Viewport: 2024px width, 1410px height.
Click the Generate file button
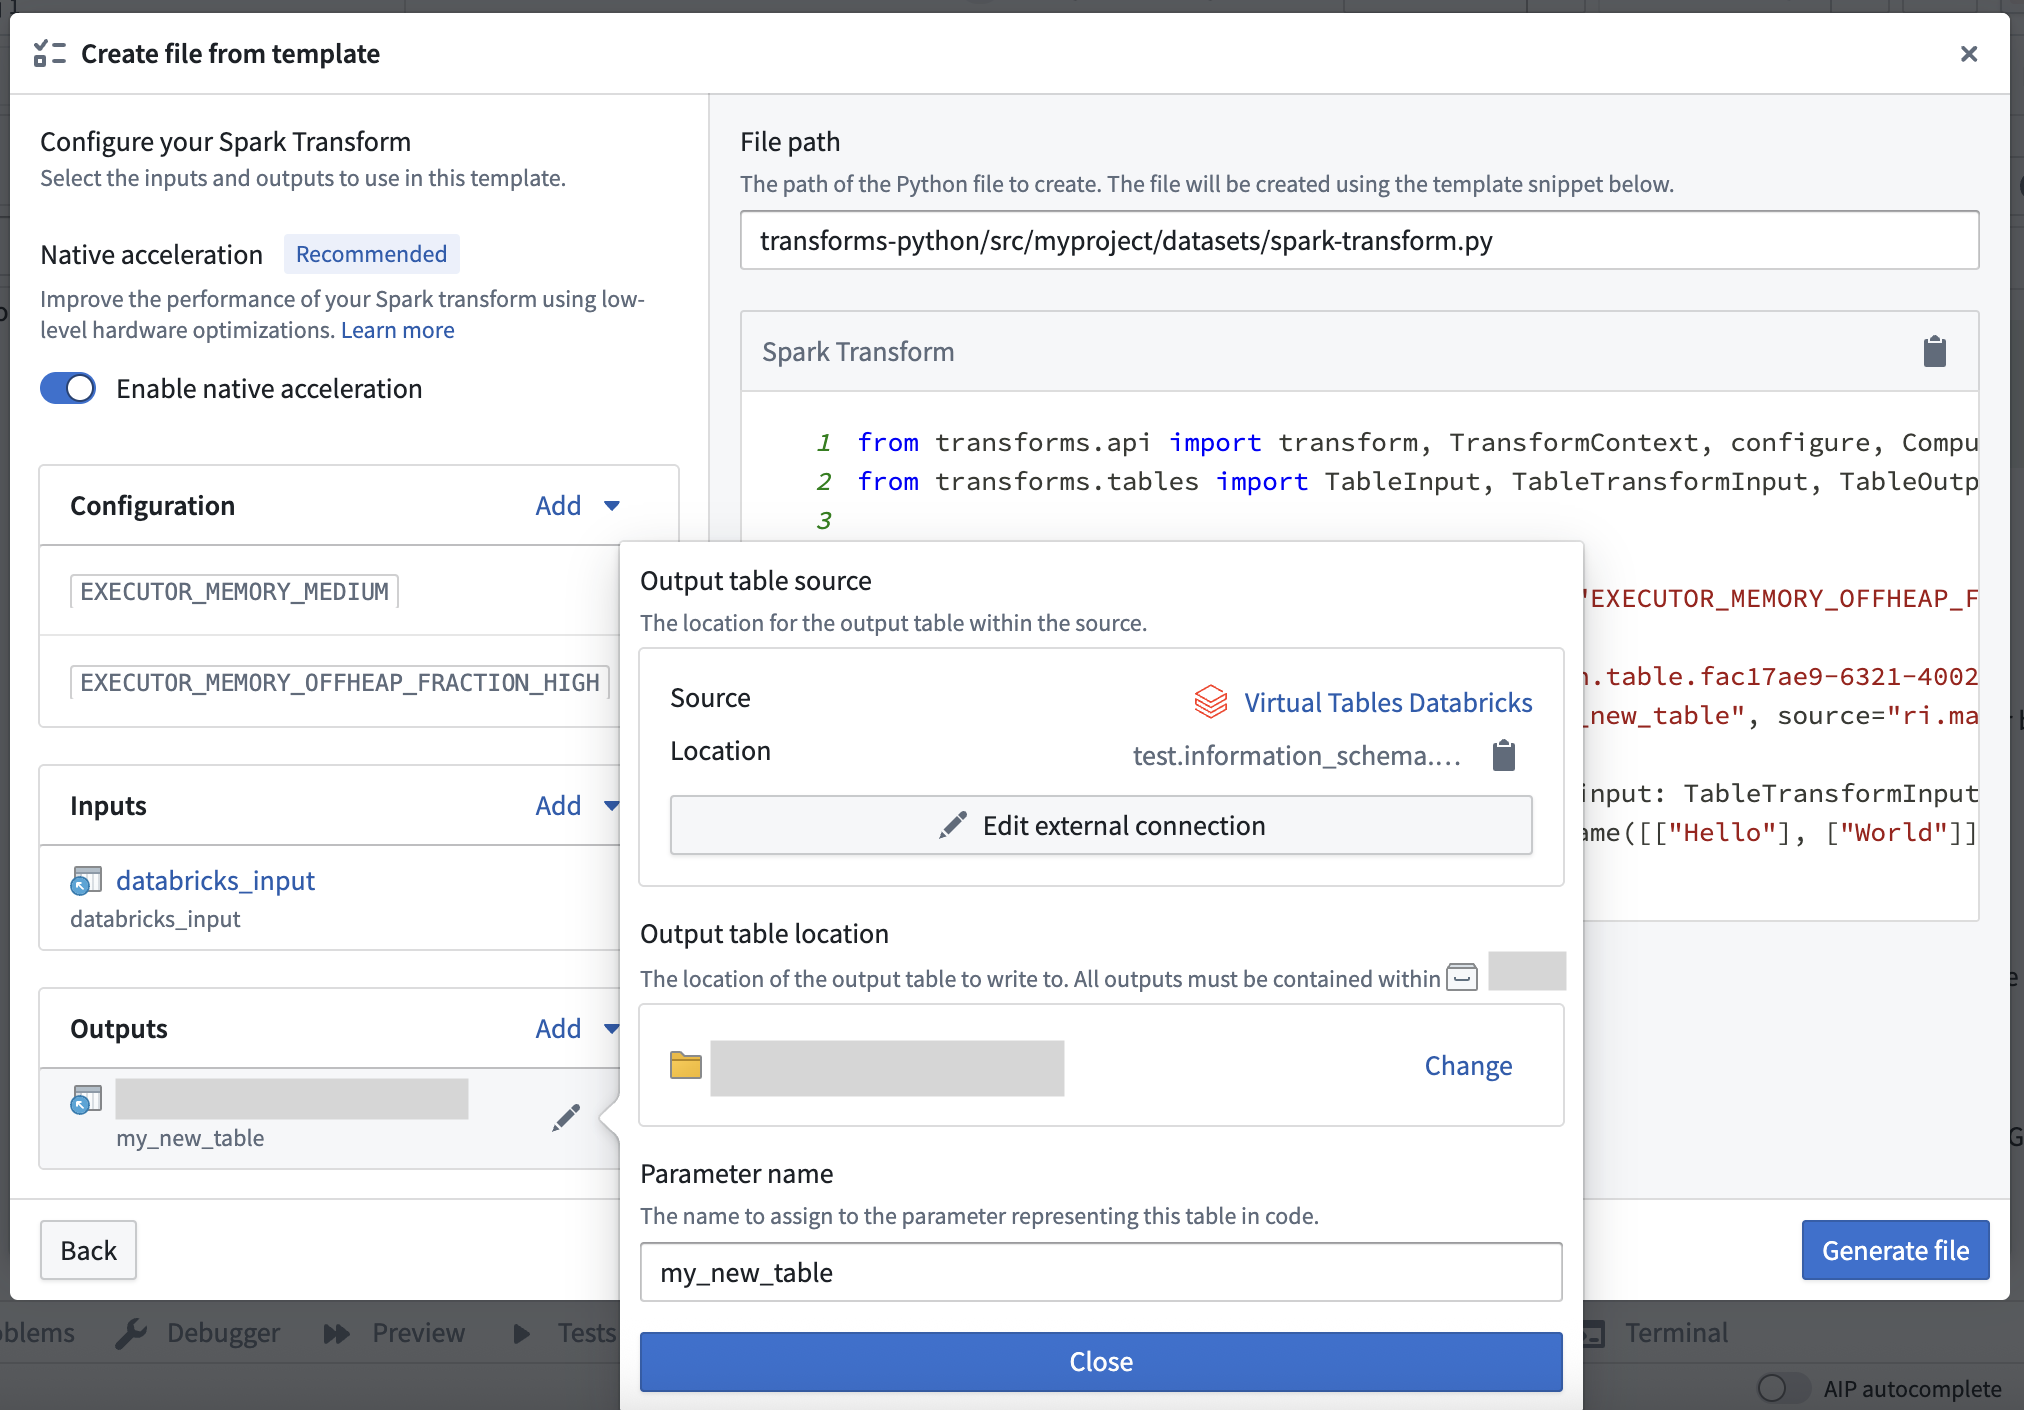click(x=1896, y=1250)
